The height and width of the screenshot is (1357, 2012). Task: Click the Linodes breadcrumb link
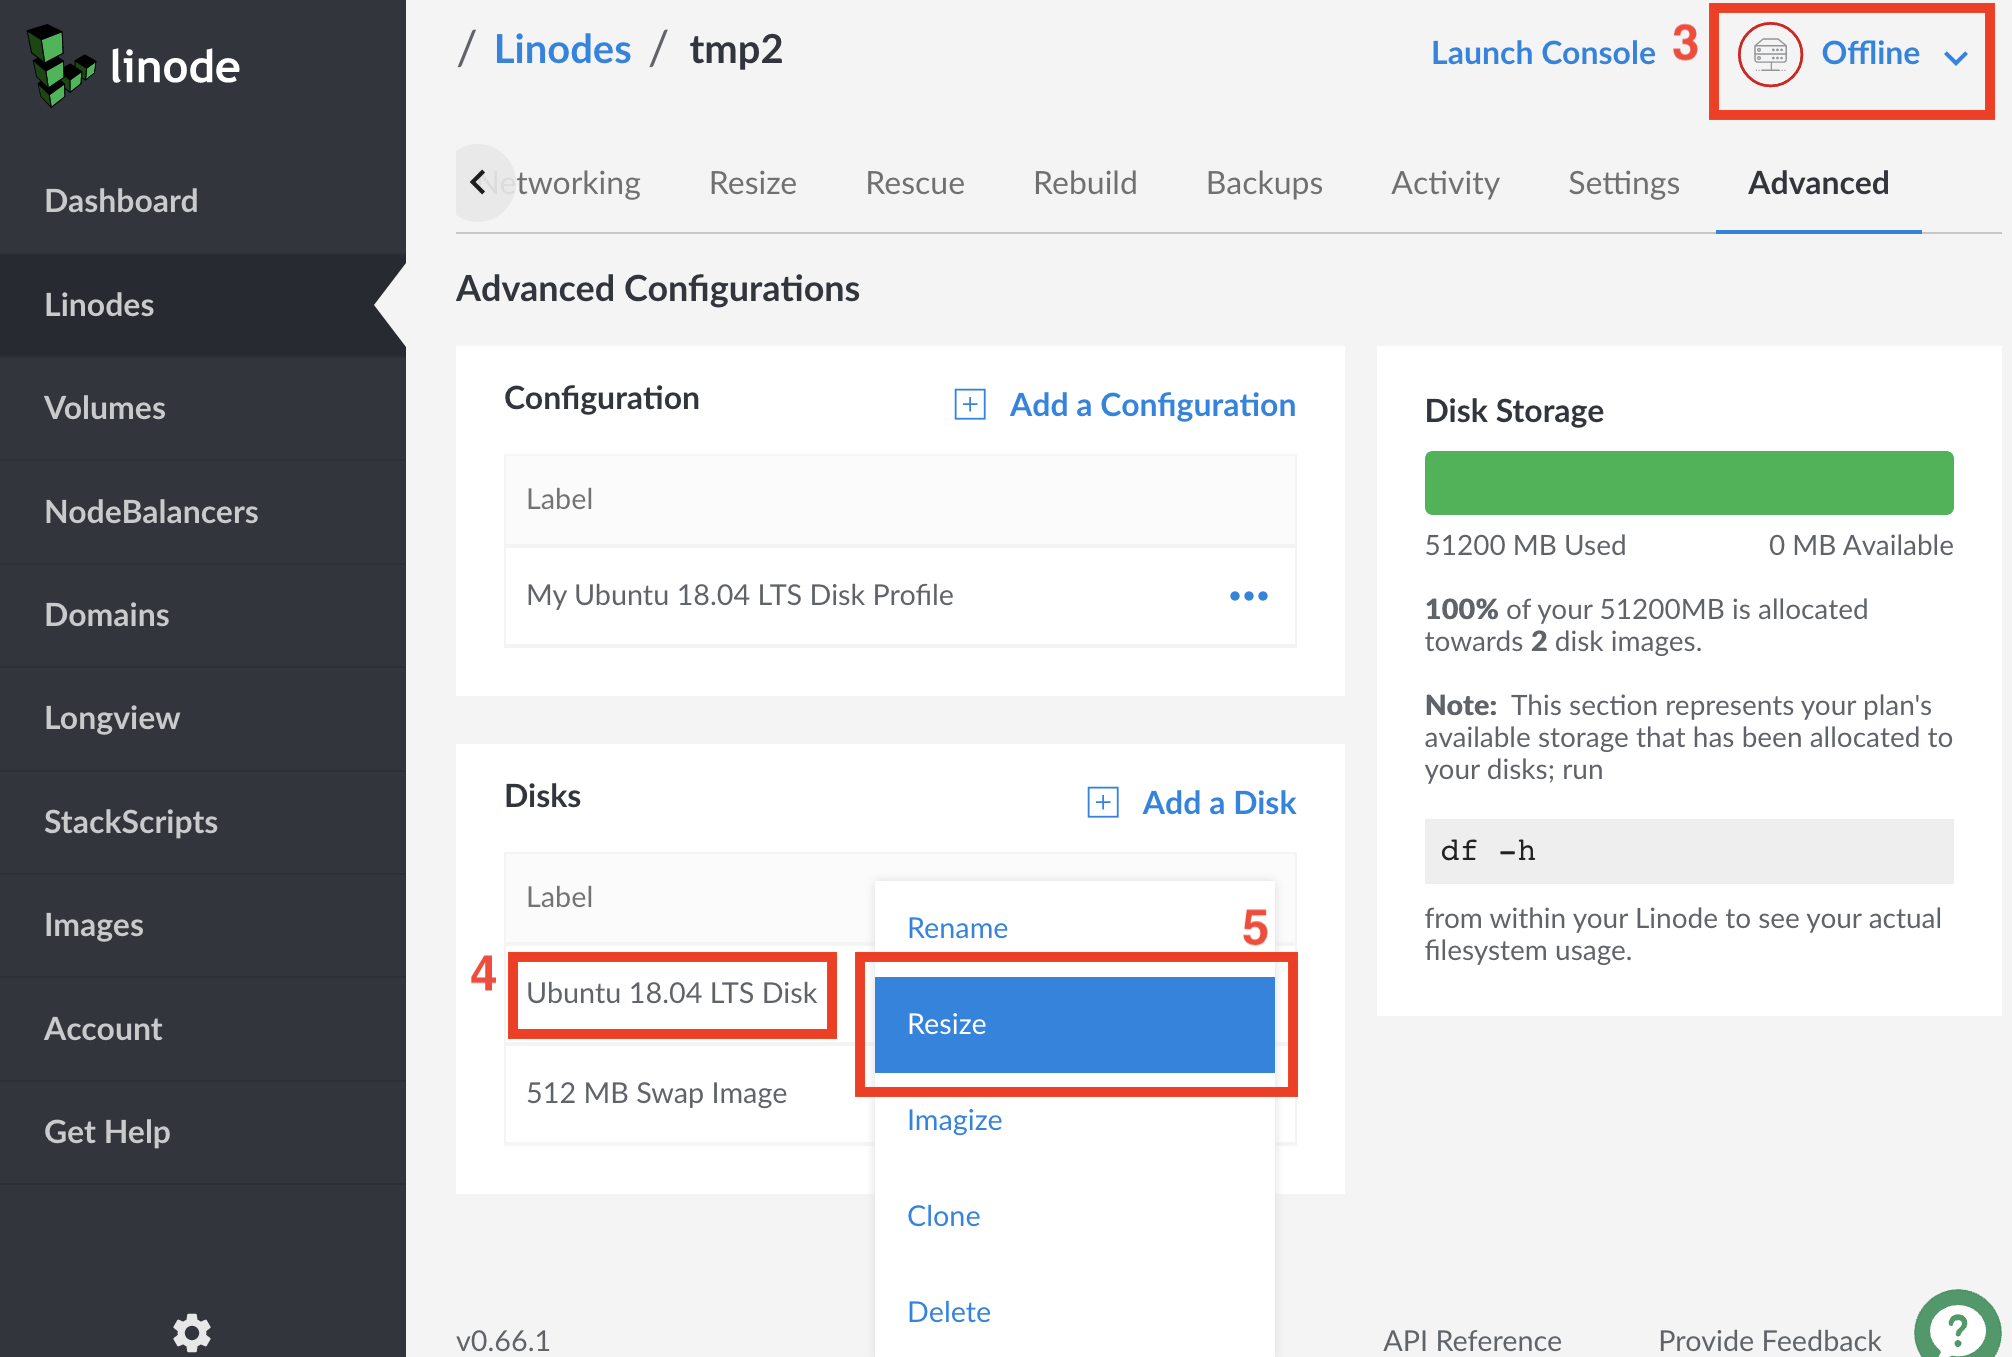tap(563, 49)
